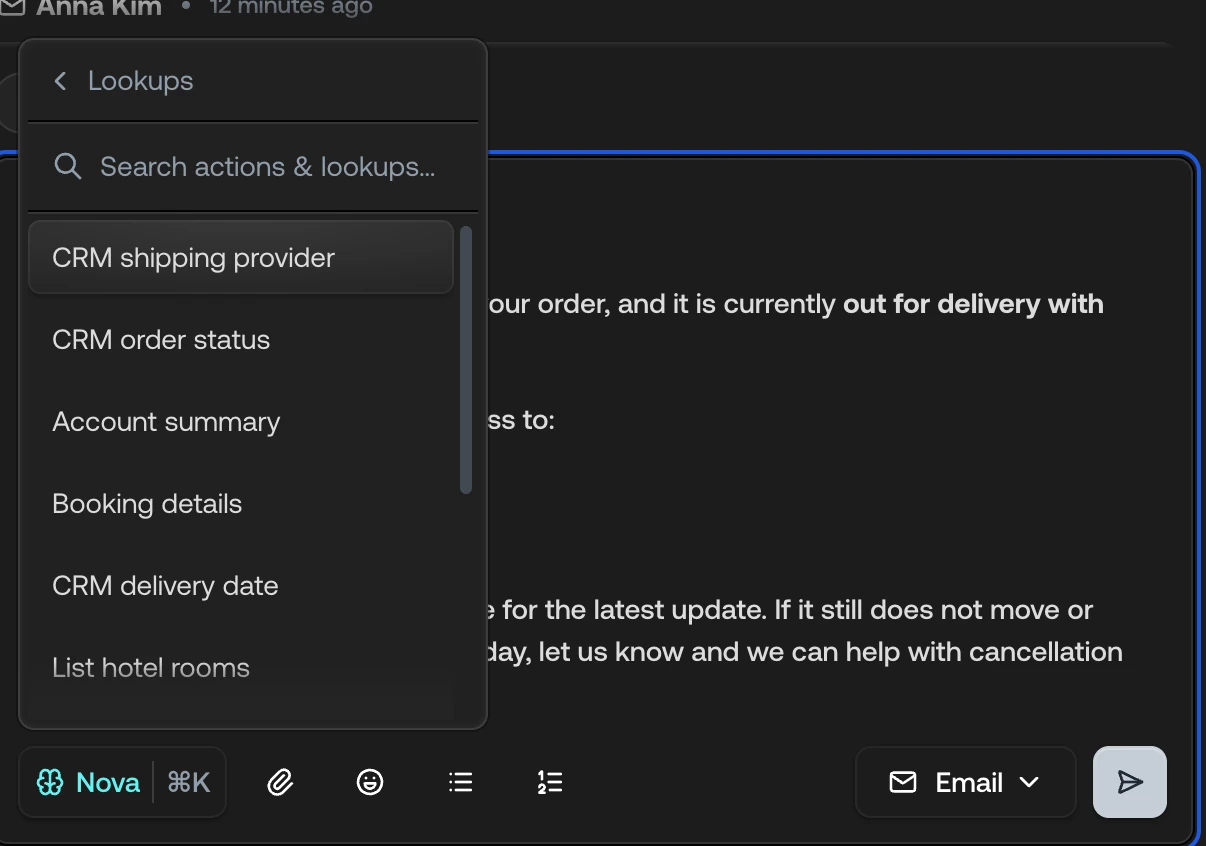This screenshot has height=846, width=1206.
Task: Insert a numbered list
Action: 550,782
